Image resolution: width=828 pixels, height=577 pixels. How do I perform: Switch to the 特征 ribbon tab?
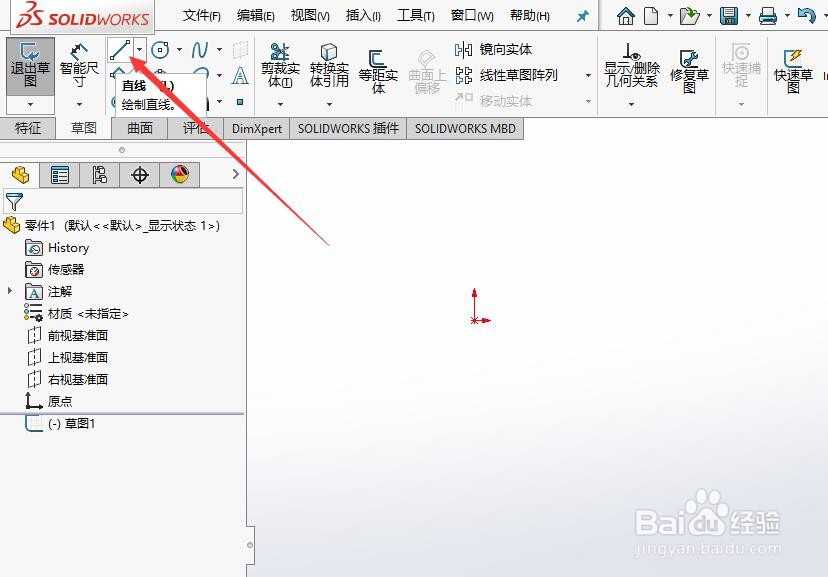pyautogui.click(x=28, y=128)
